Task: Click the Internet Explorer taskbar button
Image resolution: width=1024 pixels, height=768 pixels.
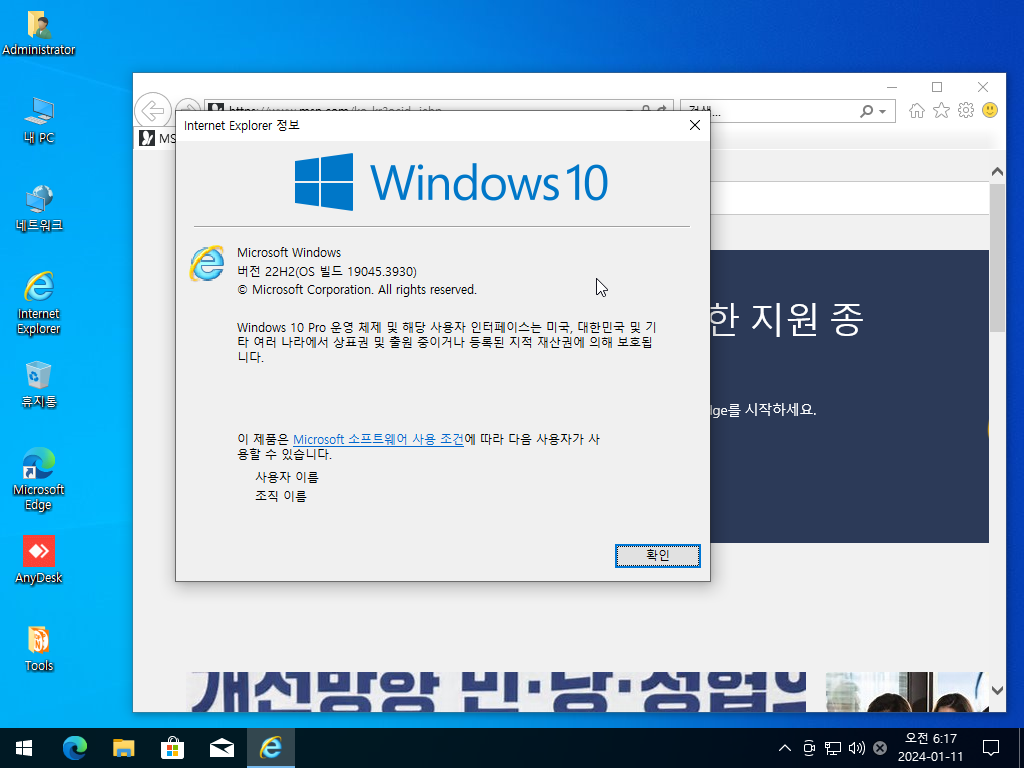Action: pos(270,748)
